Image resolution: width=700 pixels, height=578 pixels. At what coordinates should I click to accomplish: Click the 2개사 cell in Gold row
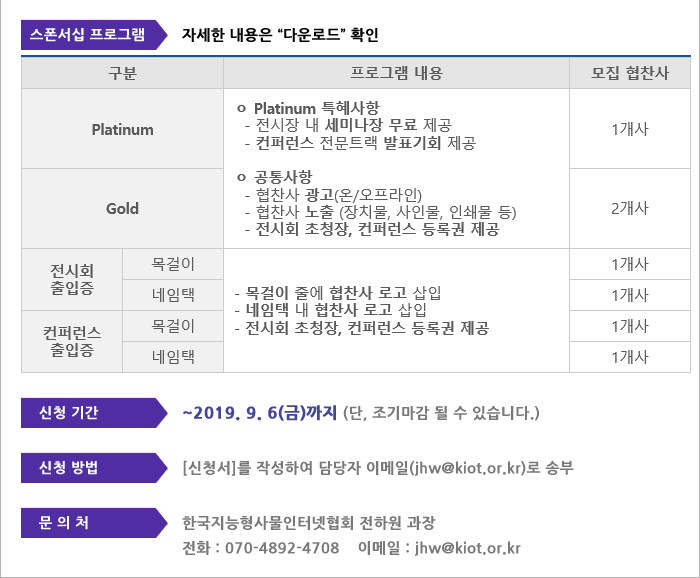pyautogui.click(x=630, y=208)
